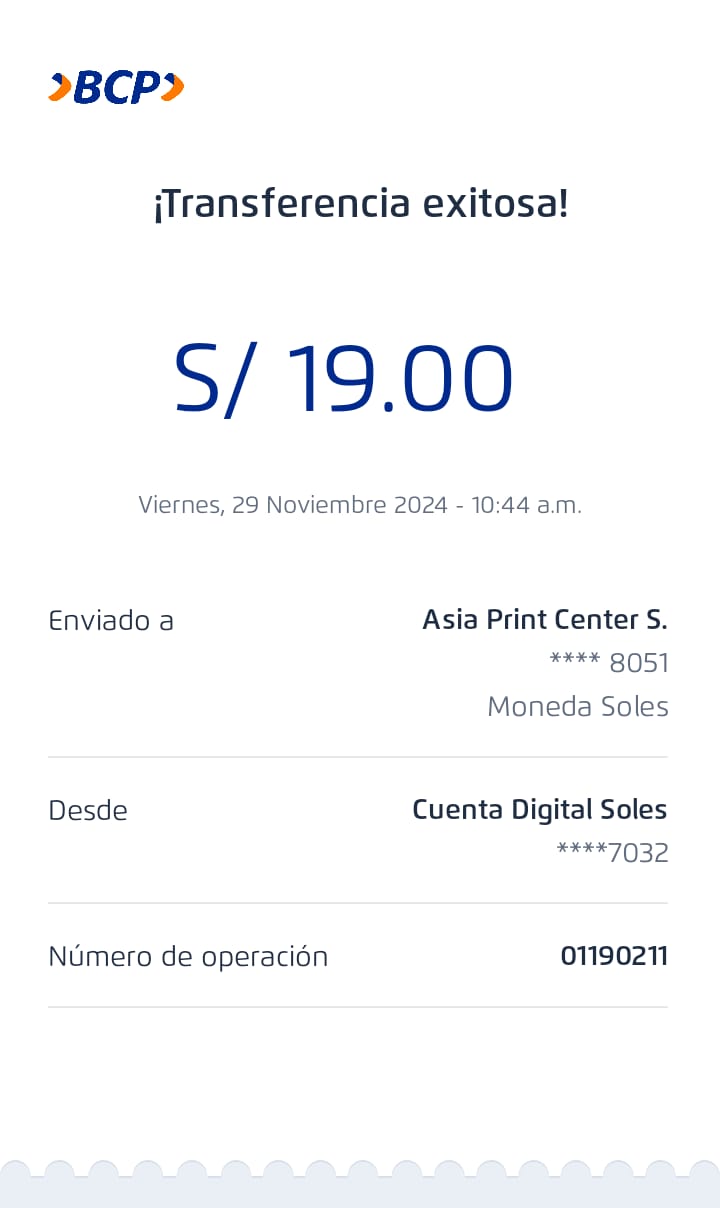Image resolution: width=720 pixels, height=1208 pixels.
Task: Tap the Transferencia exitosa heading
Action: point(360,204)
